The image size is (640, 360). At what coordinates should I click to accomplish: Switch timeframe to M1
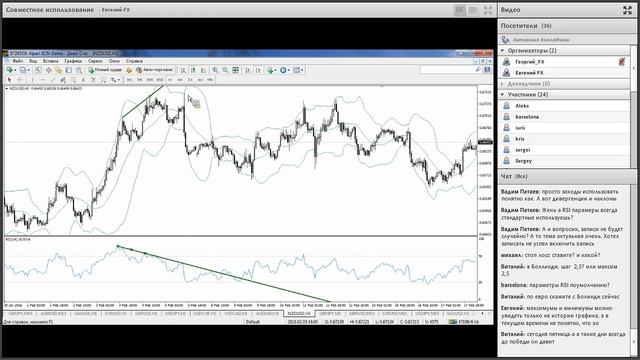129,80
